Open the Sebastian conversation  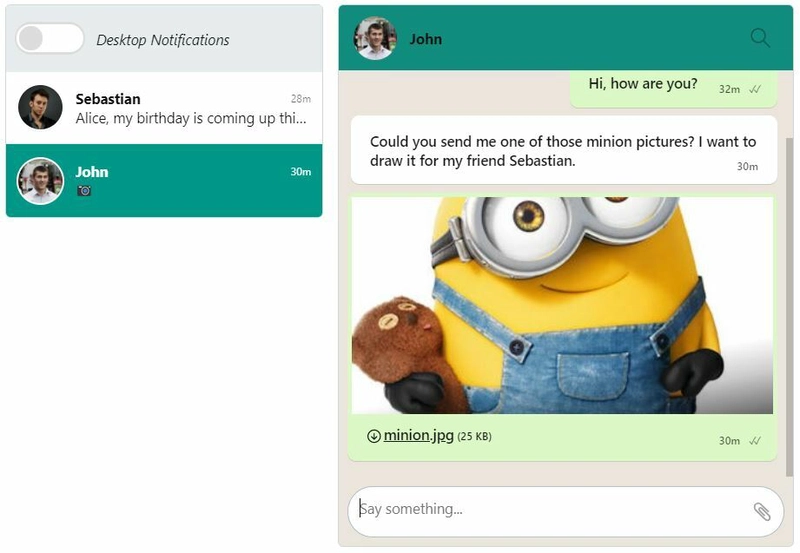(164, 108)
